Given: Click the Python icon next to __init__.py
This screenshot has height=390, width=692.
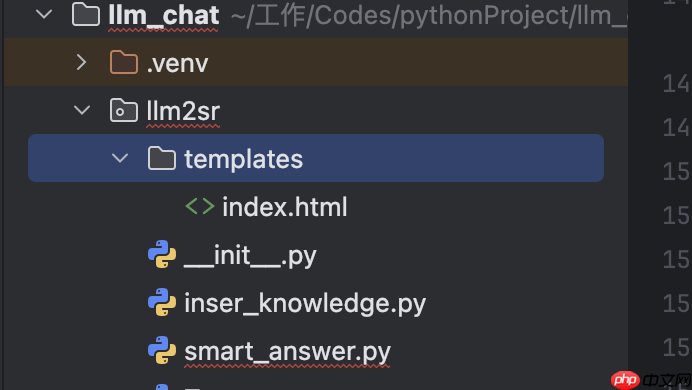Looking at the screenshot, I should point(162,254).
